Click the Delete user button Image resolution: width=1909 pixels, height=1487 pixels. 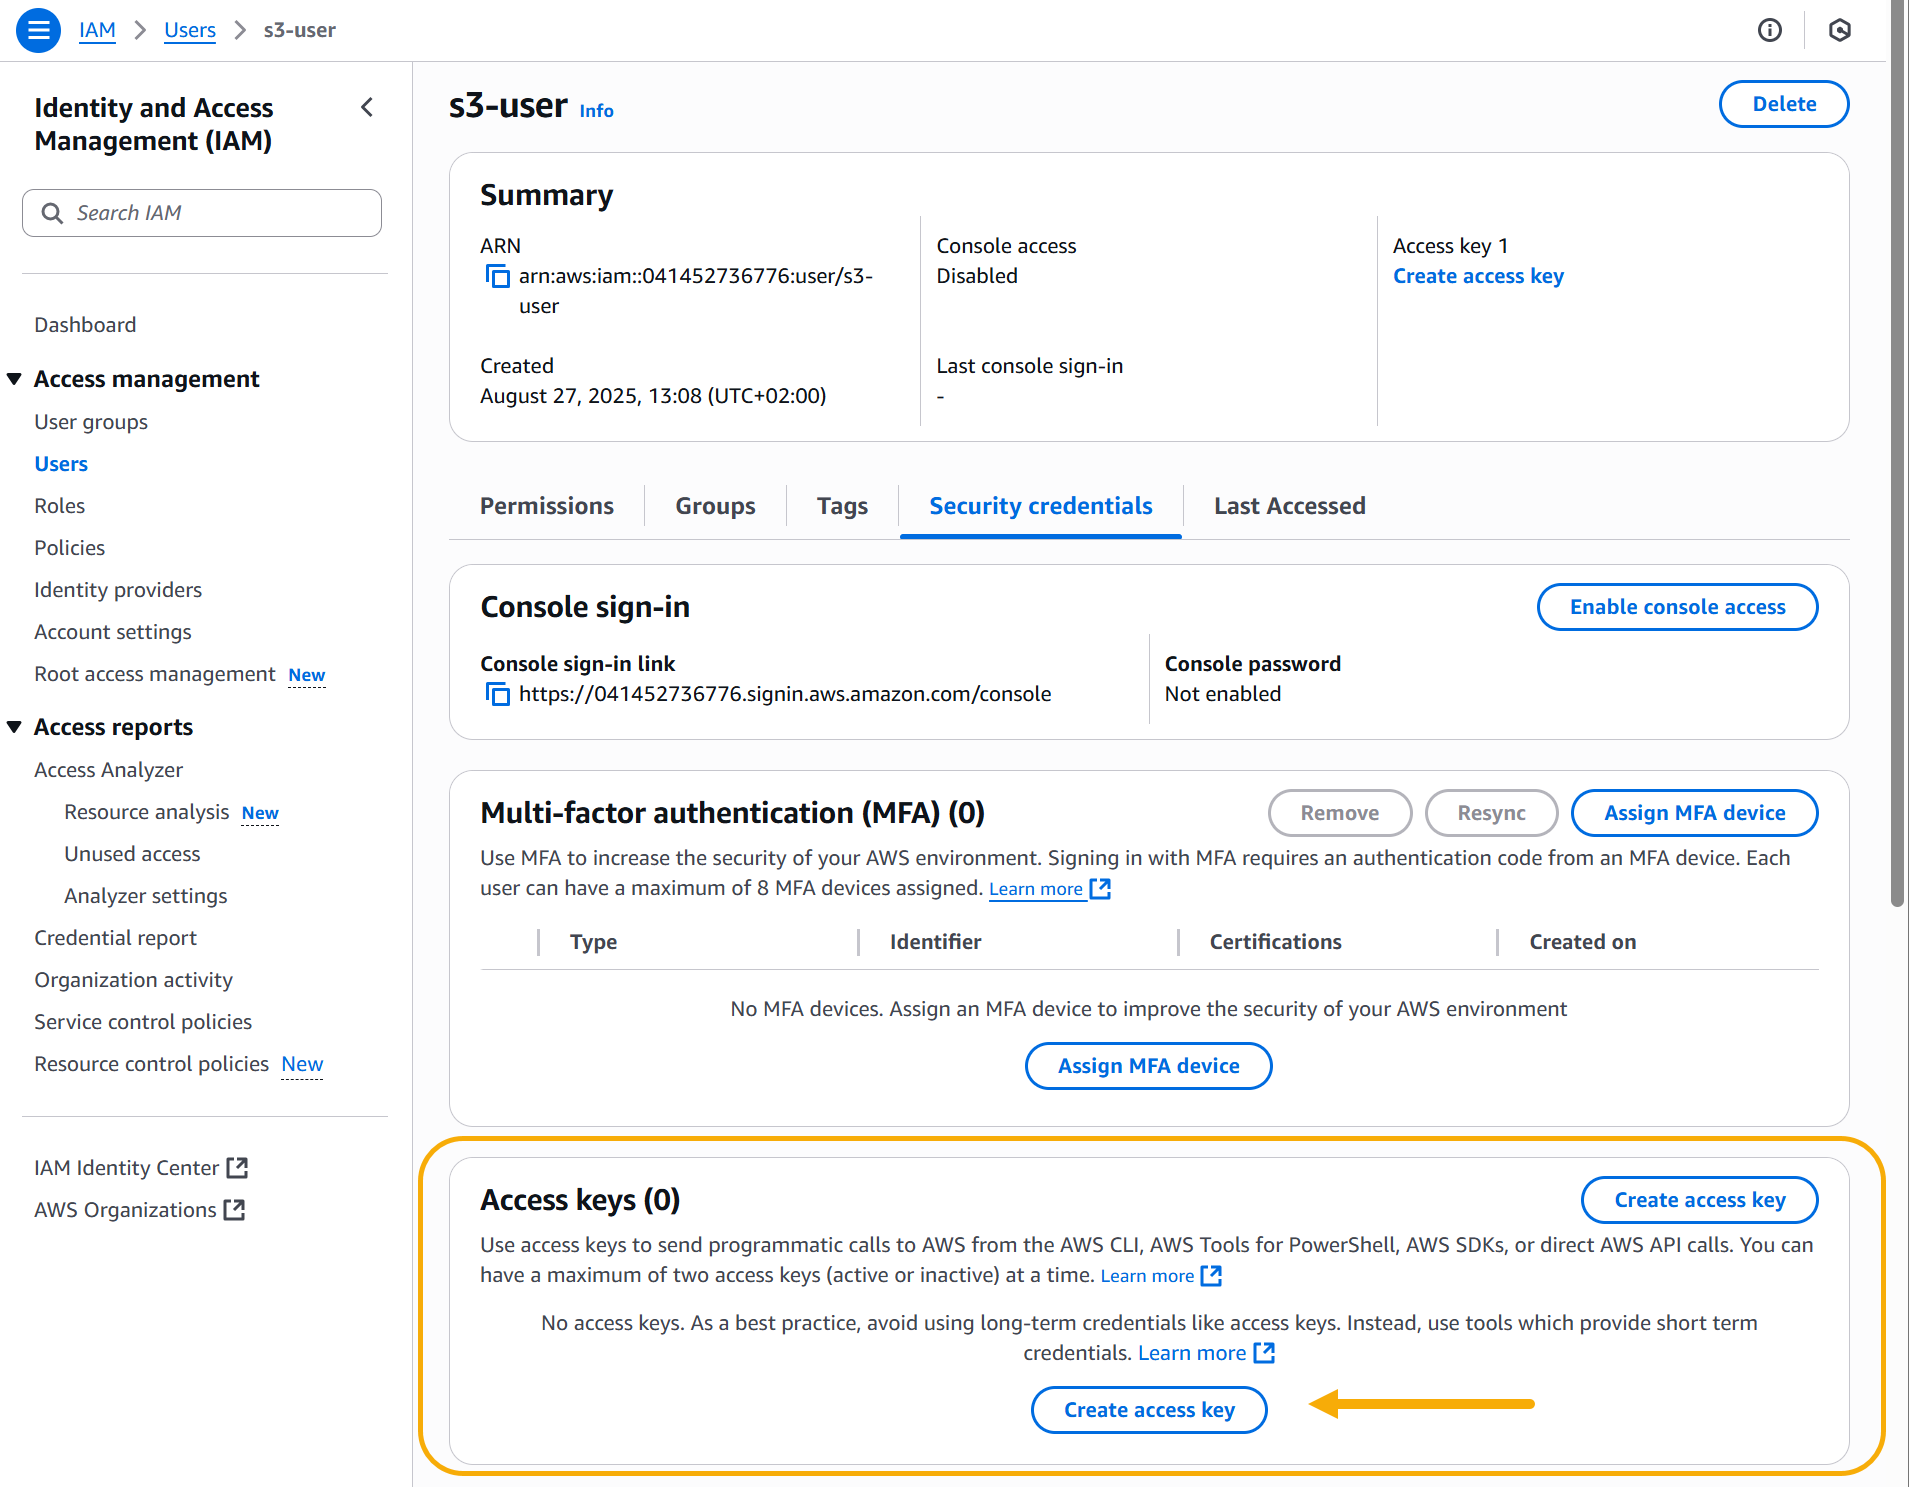pos(1783,104)
